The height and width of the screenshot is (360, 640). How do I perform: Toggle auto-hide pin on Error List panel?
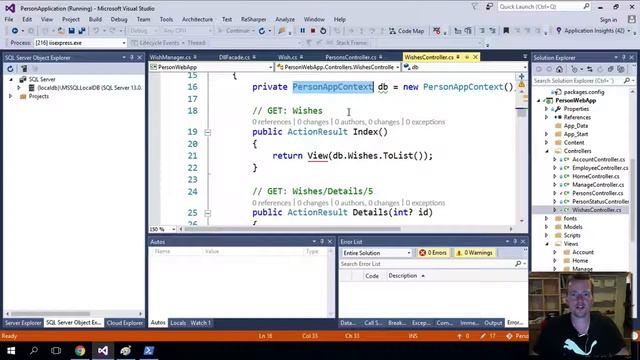coord(515,242)
